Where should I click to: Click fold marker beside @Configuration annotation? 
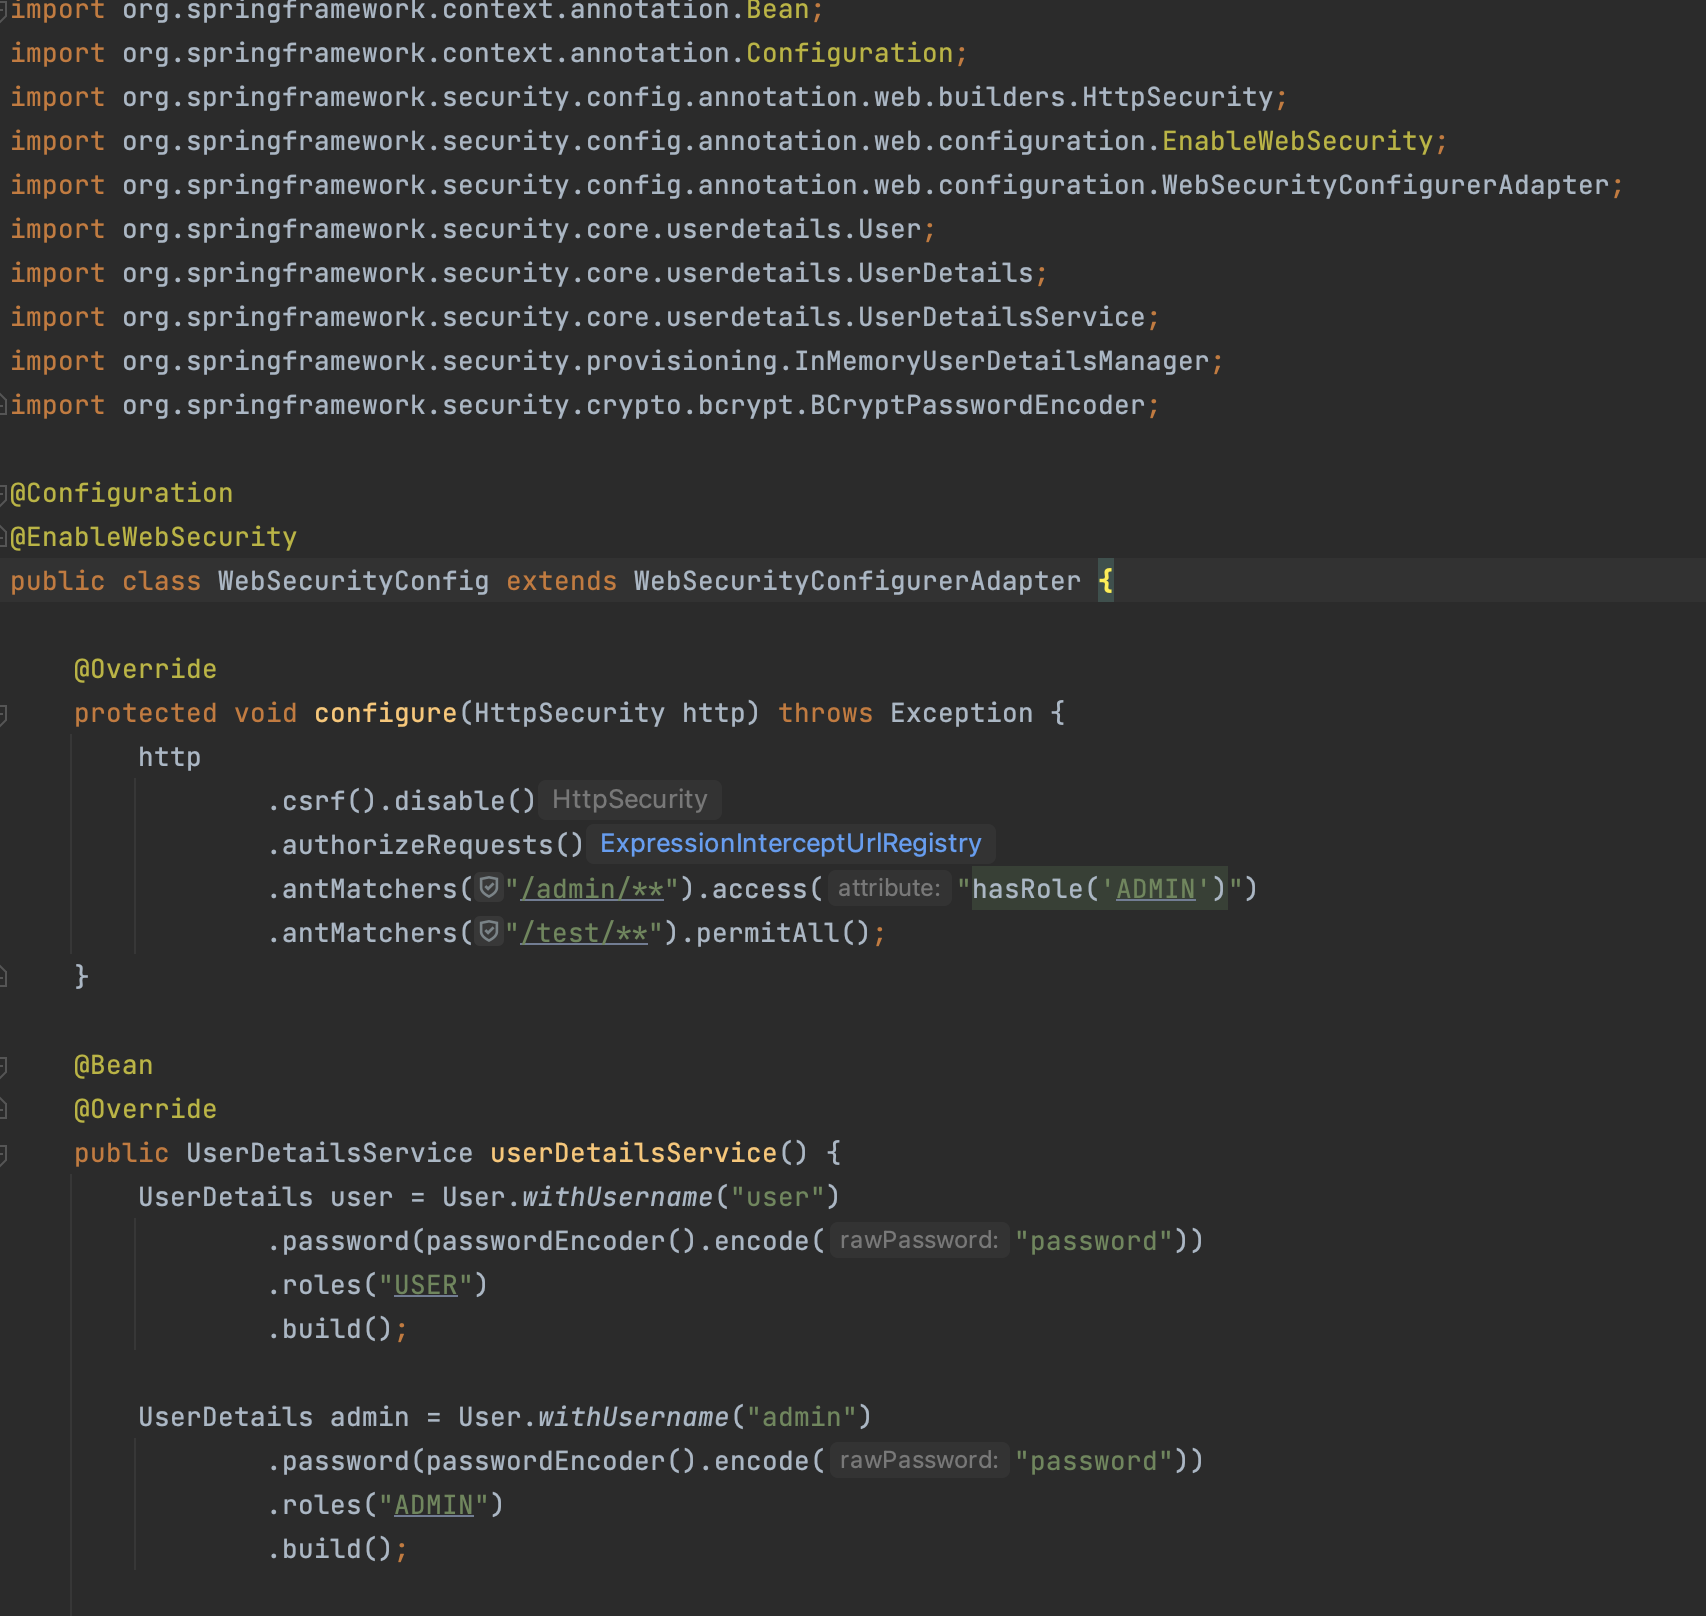4,494
